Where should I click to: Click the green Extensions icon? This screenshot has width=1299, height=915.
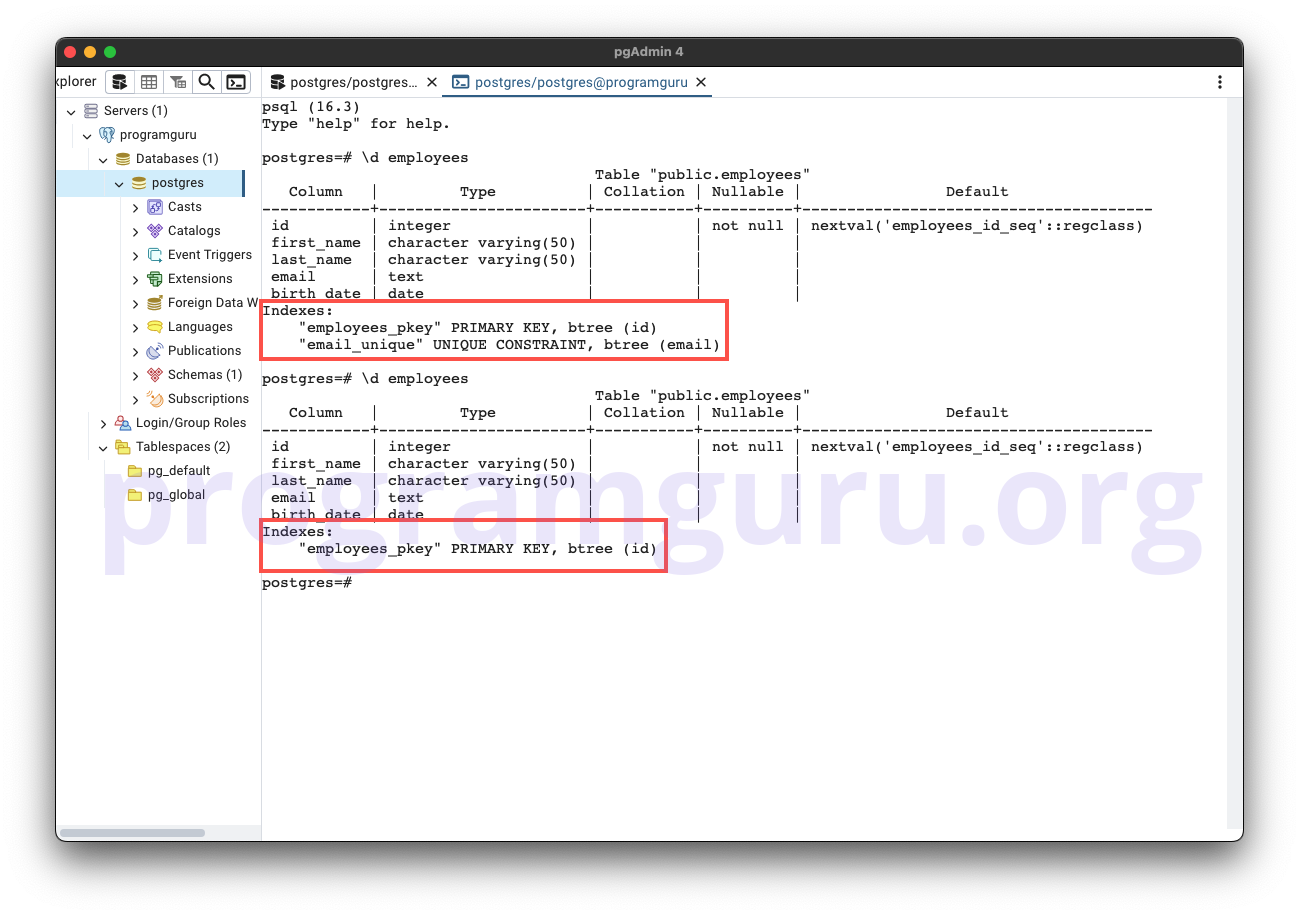click(155, 279)
